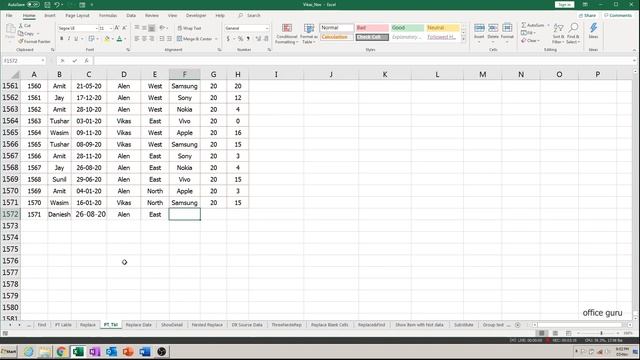
Task: Click Increase Indent icon
Action: 169,39
